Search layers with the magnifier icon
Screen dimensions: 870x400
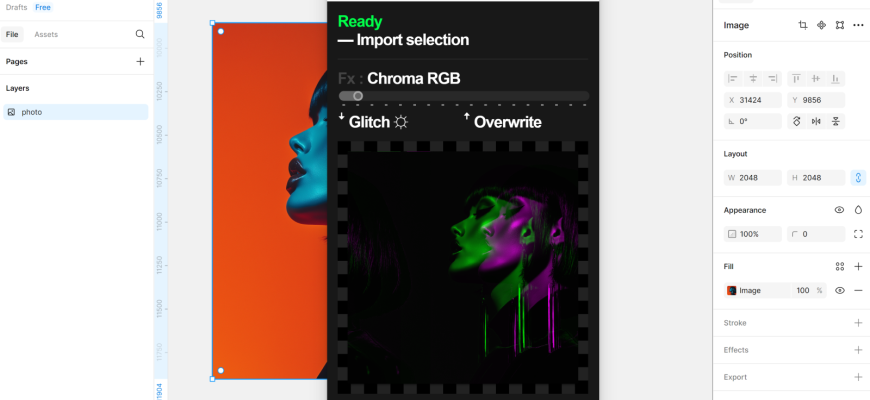tap(140, 34)
